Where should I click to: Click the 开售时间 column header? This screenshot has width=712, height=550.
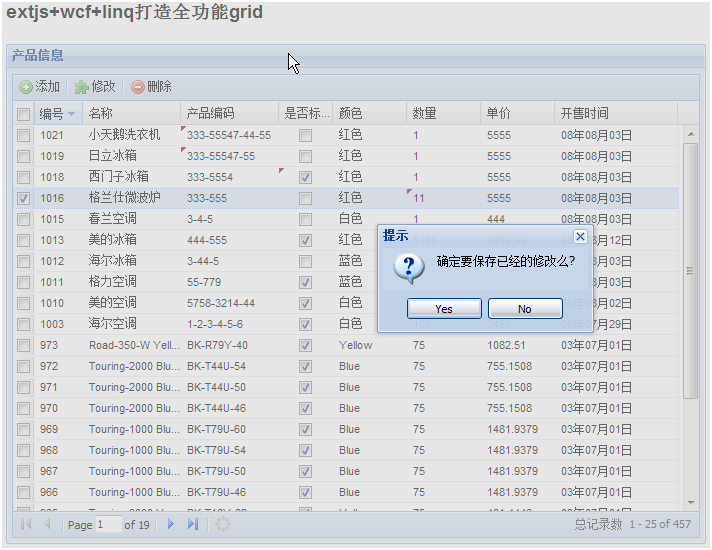(584, 113)
